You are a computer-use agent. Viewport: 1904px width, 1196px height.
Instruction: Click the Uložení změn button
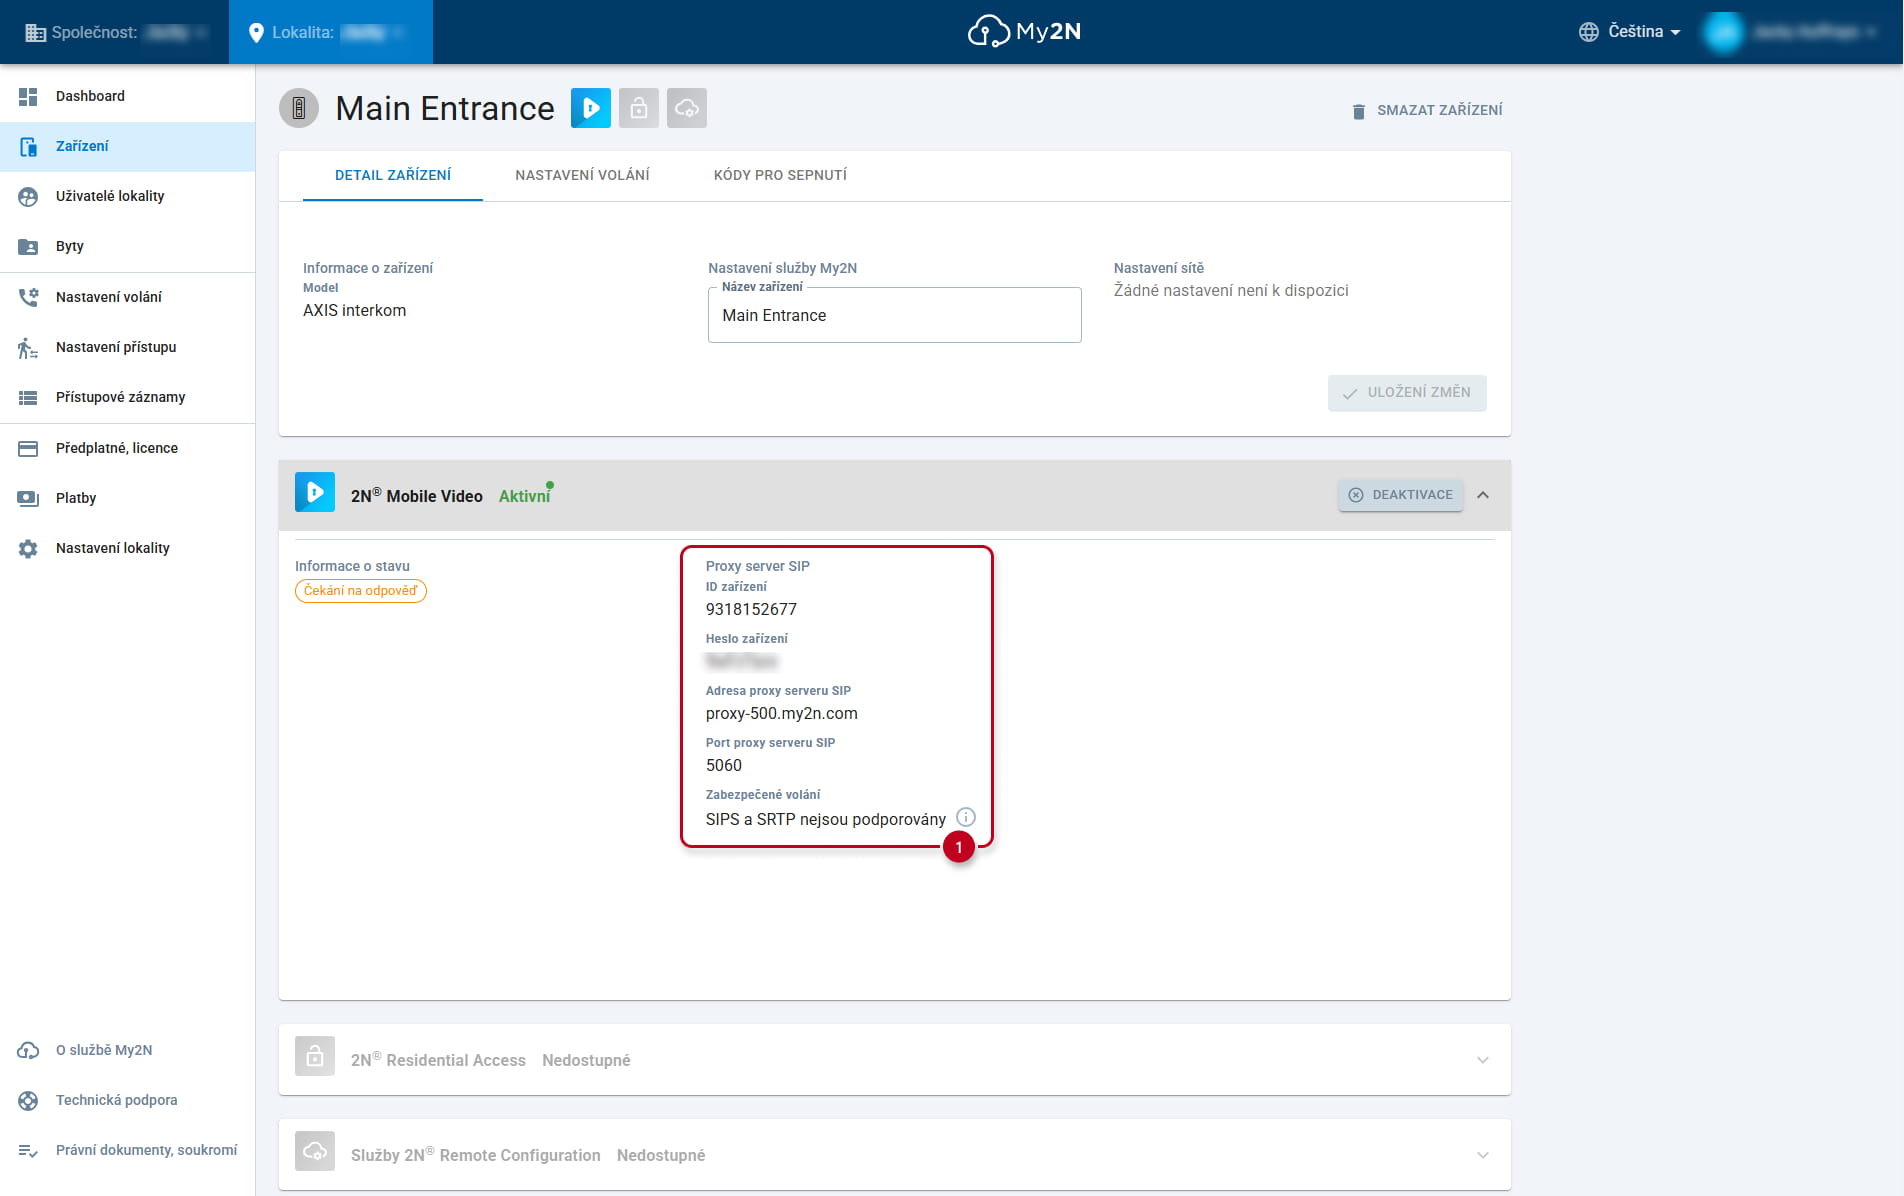[1407, 393]
